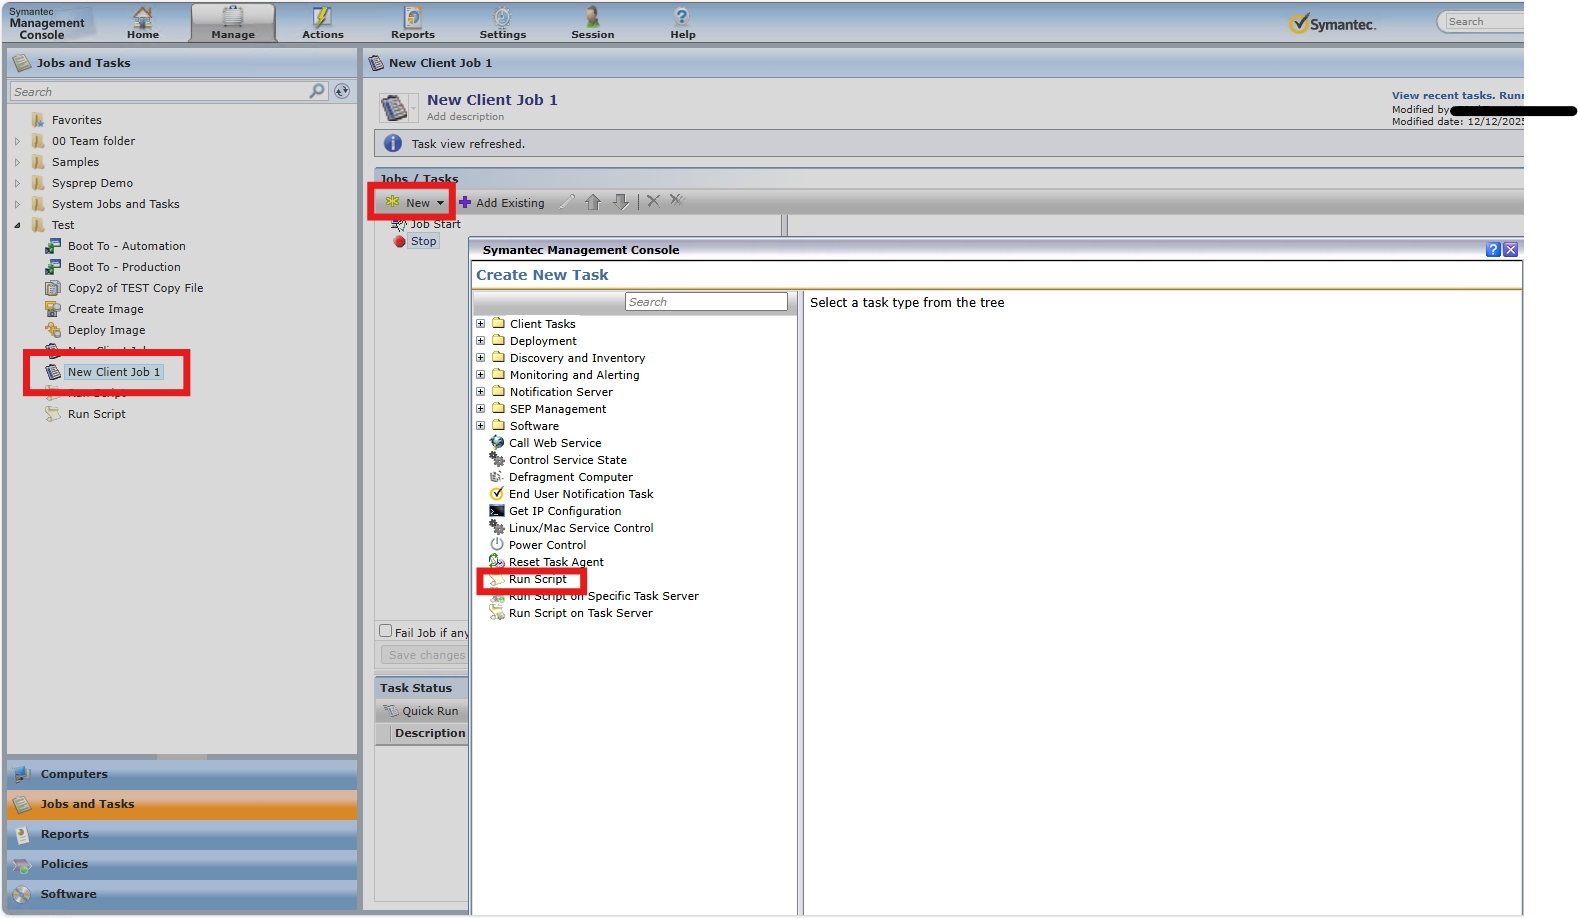Select Run Script in task tree

[x=537, y=580]
